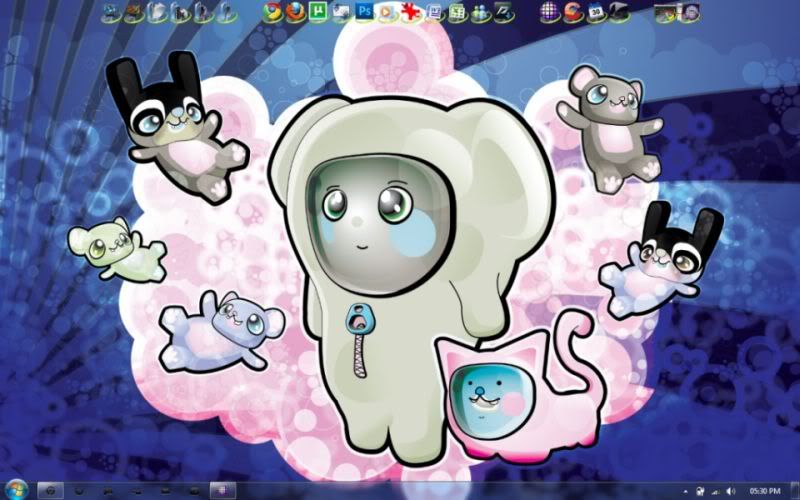800x500 pixels.
Task: Open Google Chrome from the top dock
Action: [x=271, y=12]
